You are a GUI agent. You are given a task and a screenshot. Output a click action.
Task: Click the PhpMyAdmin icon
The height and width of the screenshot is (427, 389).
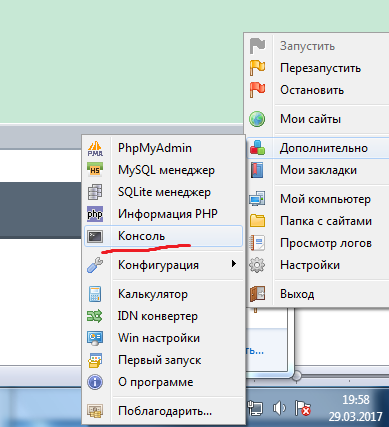pos(95,148)
